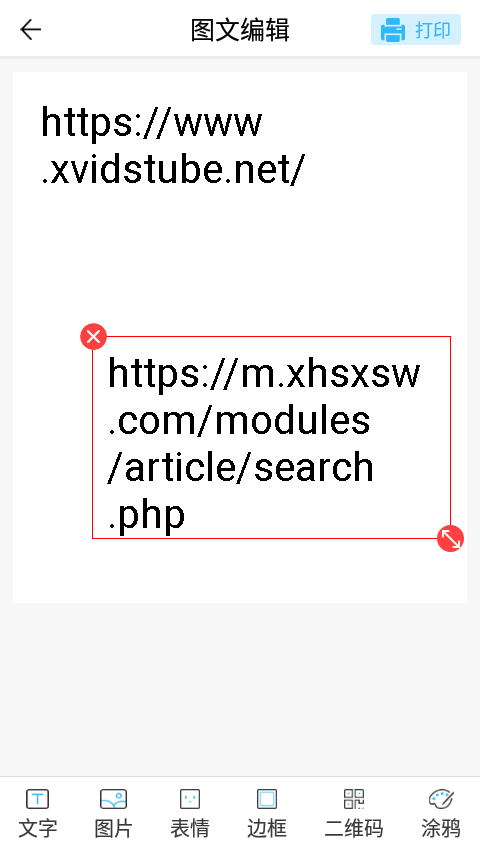Tap the 二维码 label in bottom bar
Screen dimensions: 480x854
354,828
